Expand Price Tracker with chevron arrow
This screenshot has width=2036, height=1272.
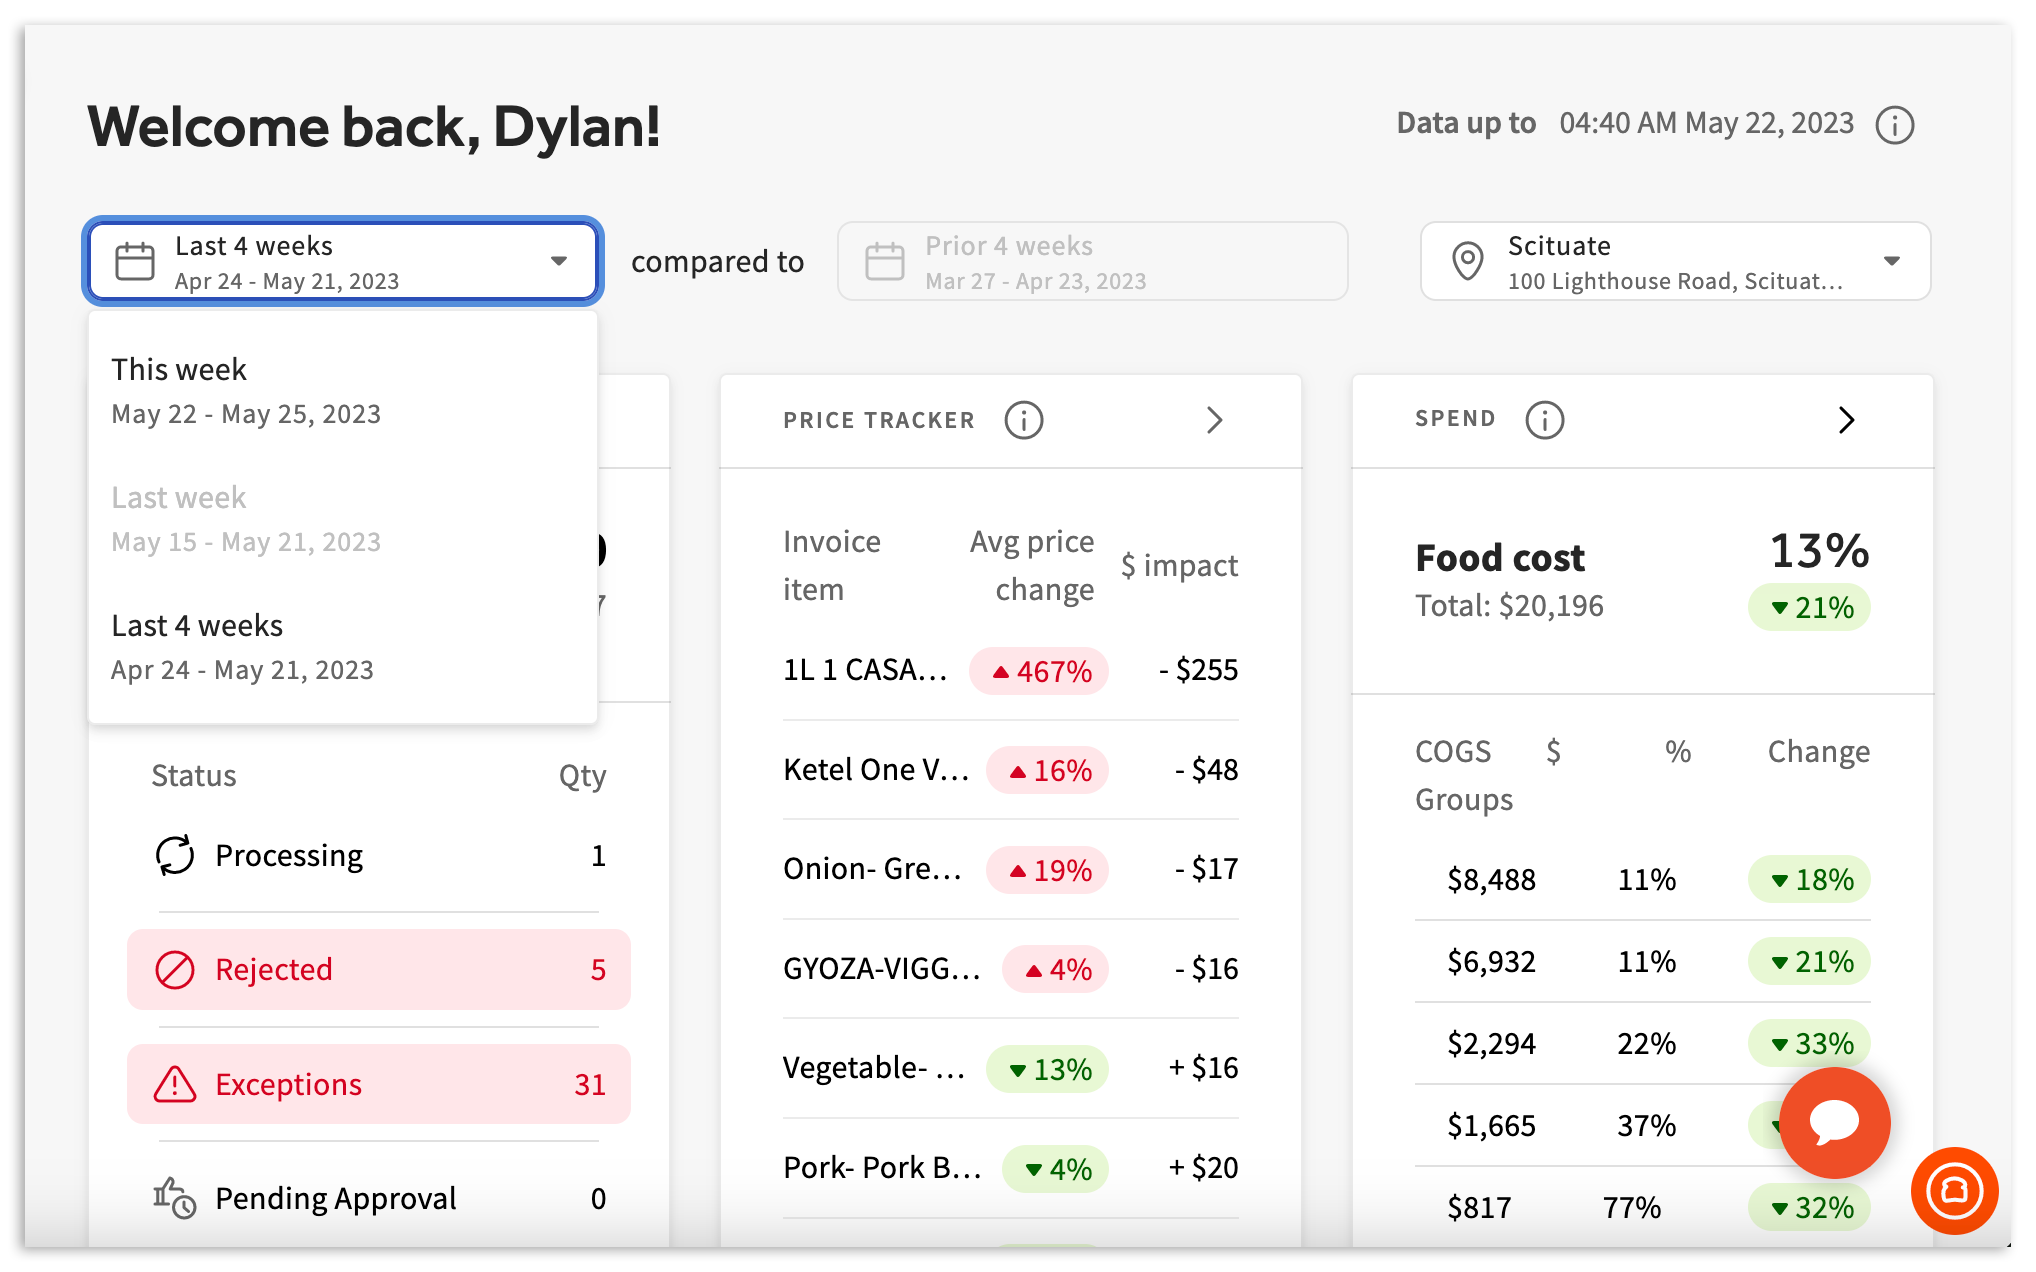coord(1214,420)
